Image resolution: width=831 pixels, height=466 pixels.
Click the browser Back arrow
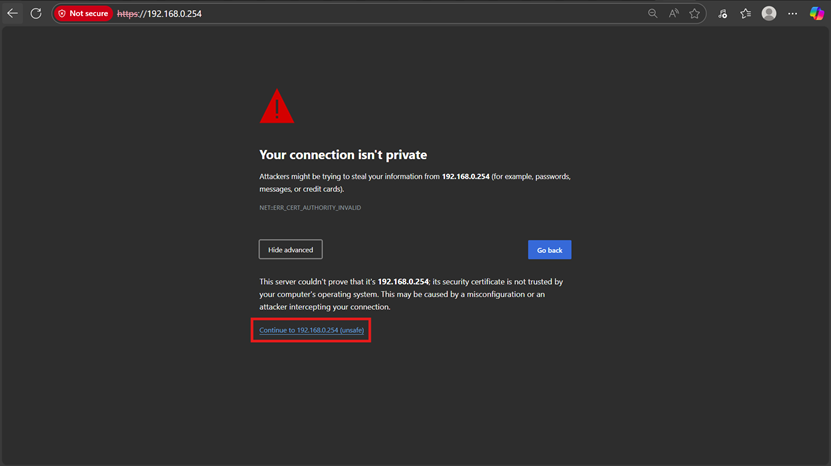point(13,14)
